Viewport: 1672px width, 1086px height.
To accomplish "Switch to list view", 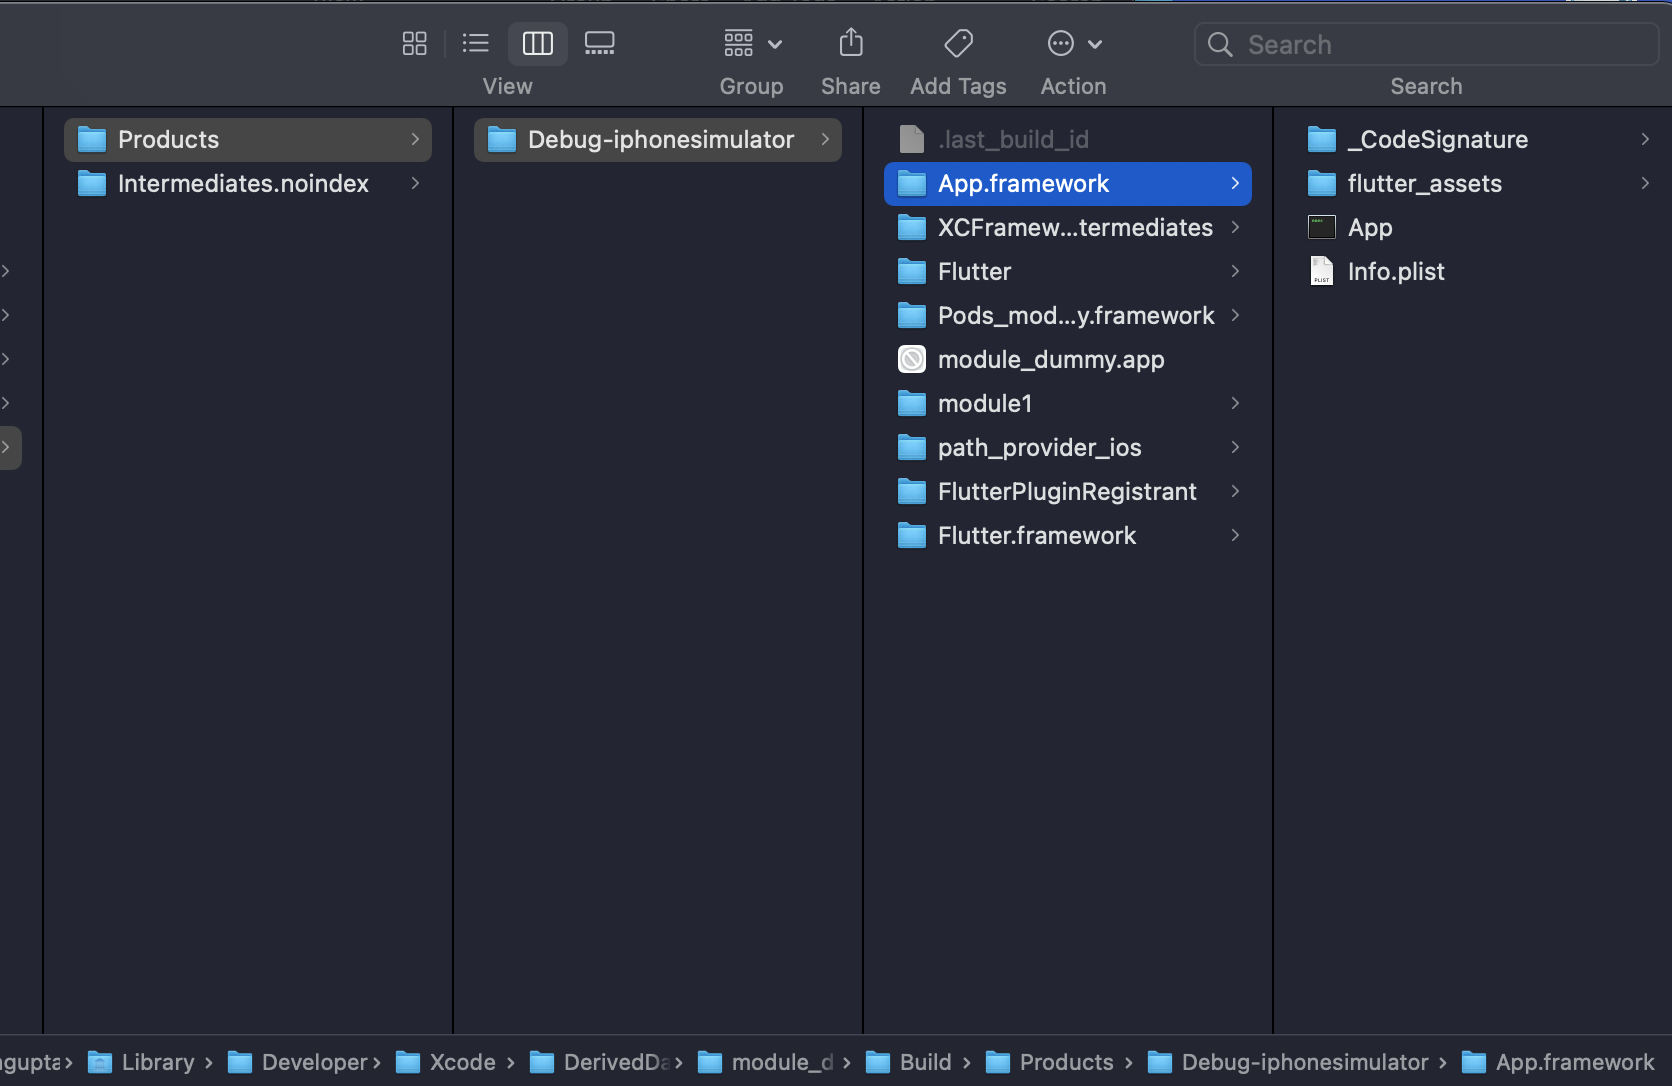I will [475, 43].
